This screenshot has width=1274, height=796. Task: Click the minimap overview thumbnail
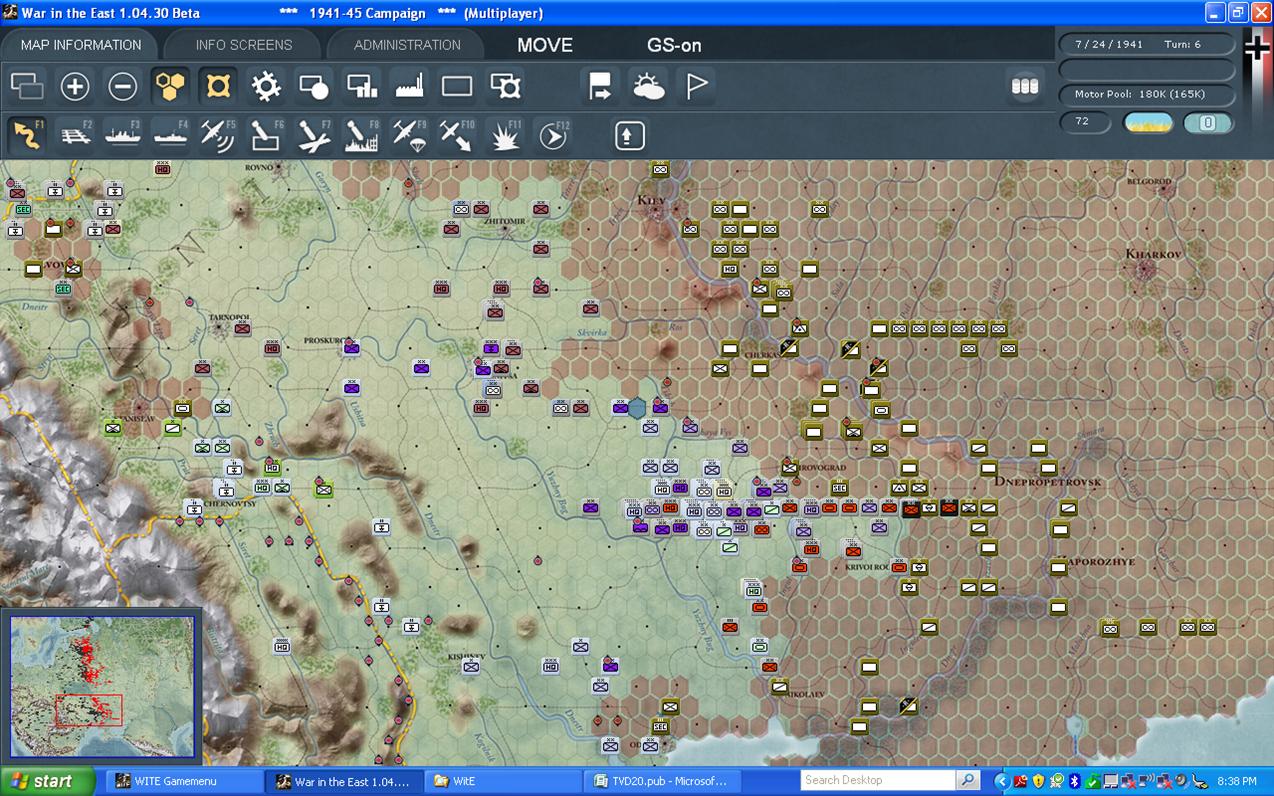[x=102, y=686]
